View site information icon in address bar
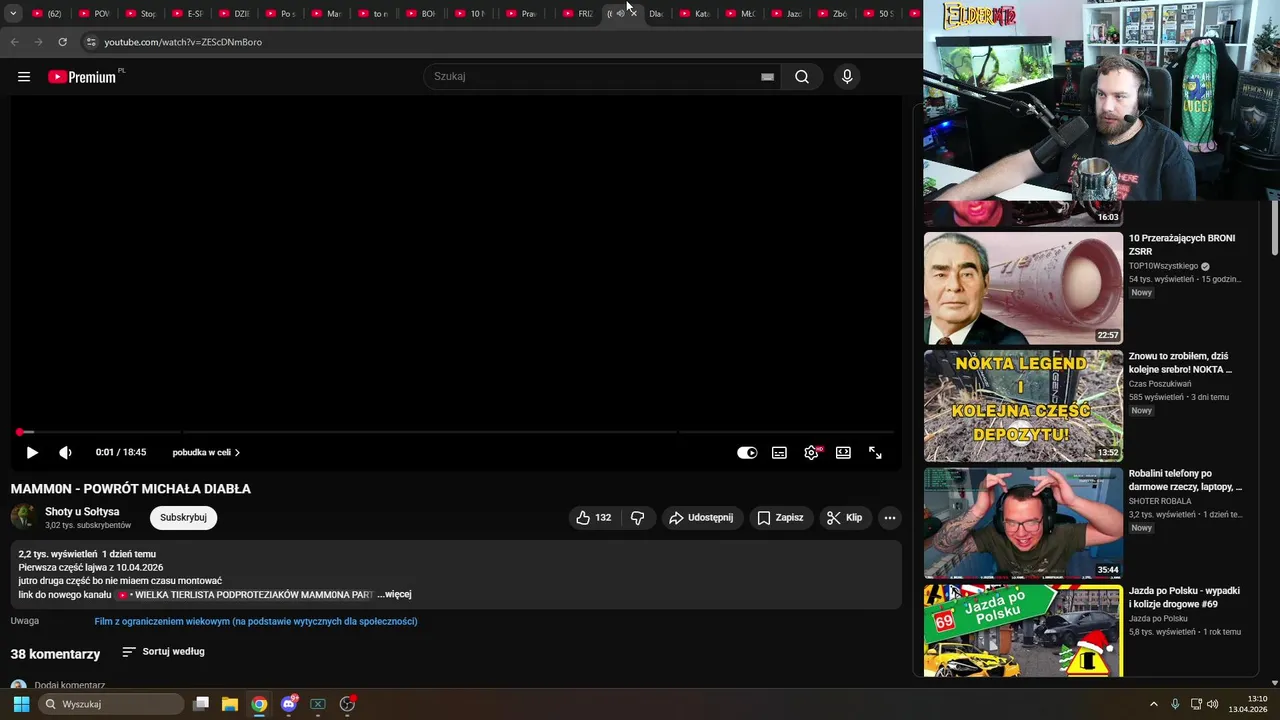This screenshot has width=1280, height=720. click(x=91, y=42)
